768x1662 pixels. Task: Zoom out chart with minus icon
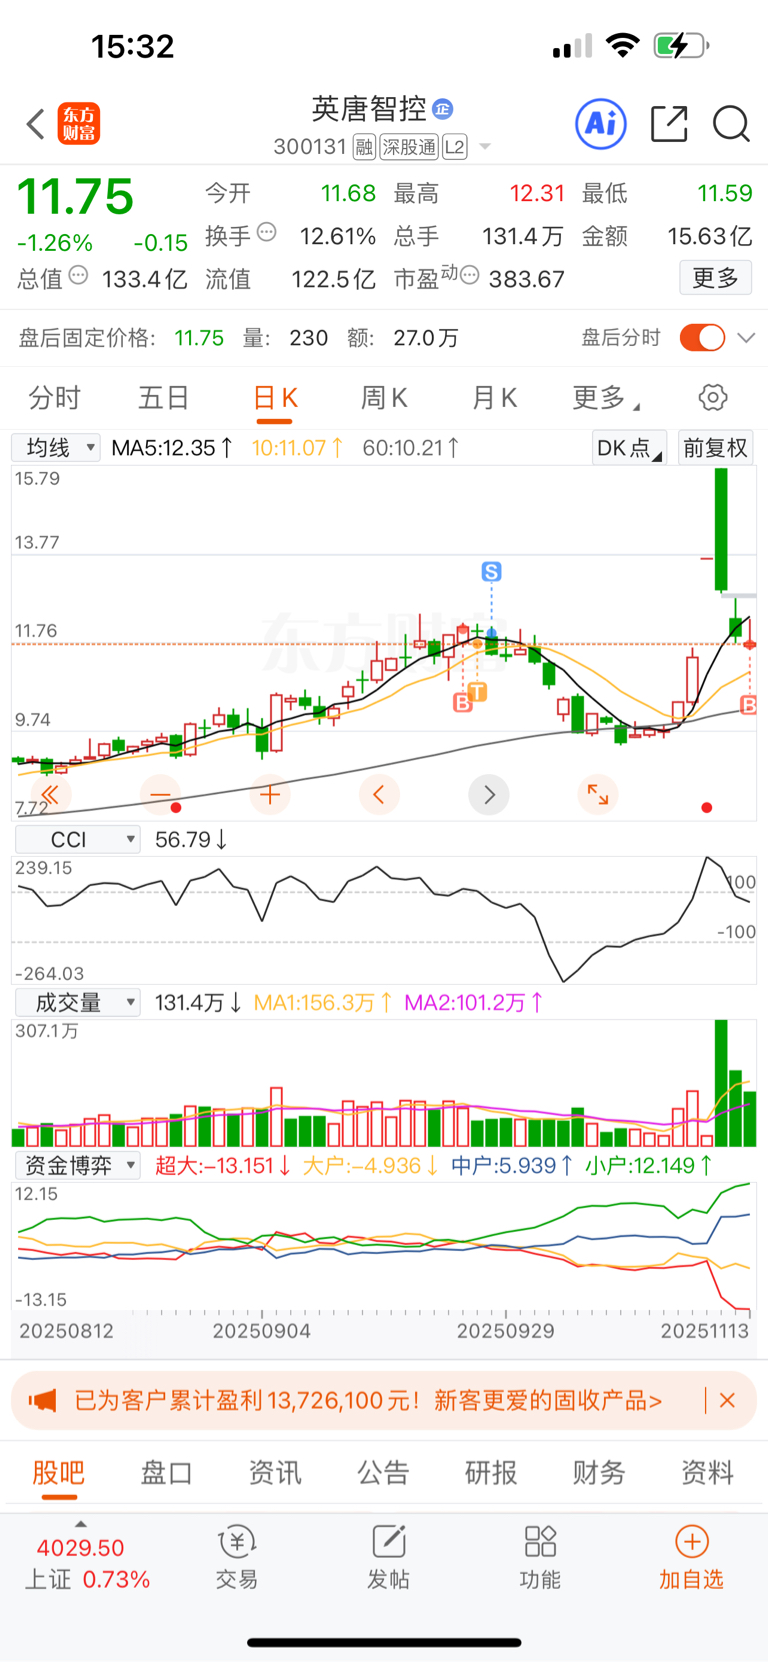[x=160, y=795]
